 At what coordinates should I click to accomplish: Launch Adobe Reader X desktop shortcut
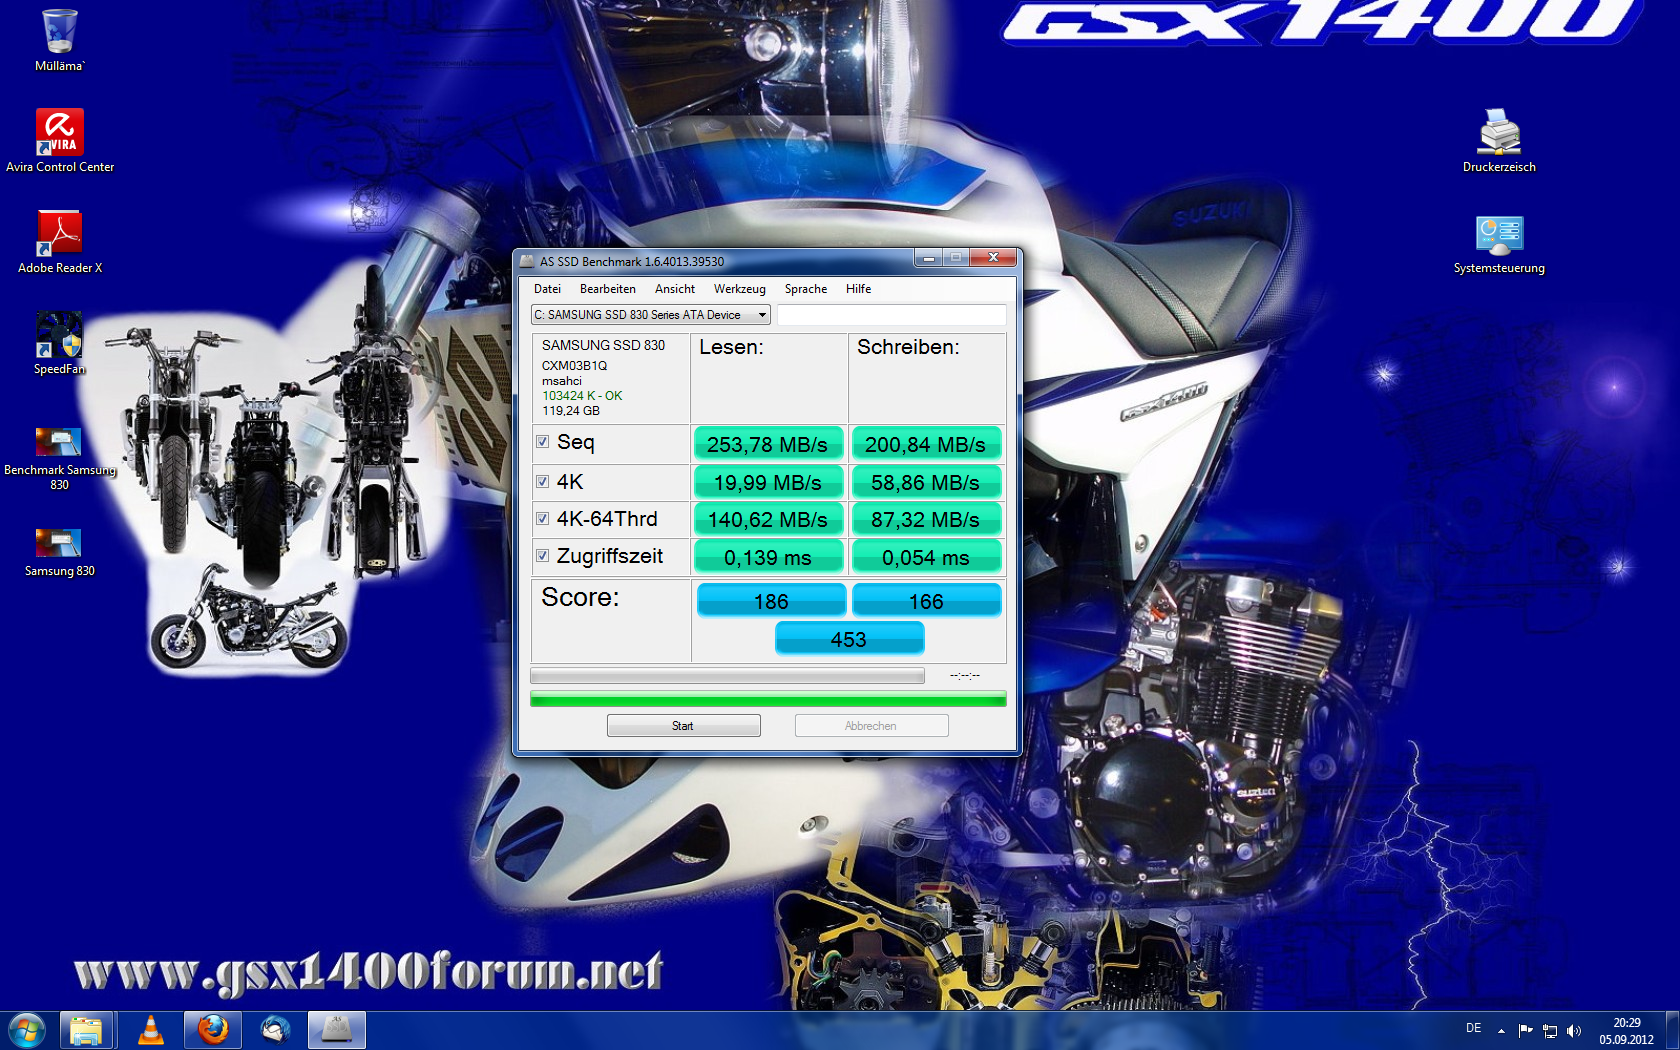point(60,242)
